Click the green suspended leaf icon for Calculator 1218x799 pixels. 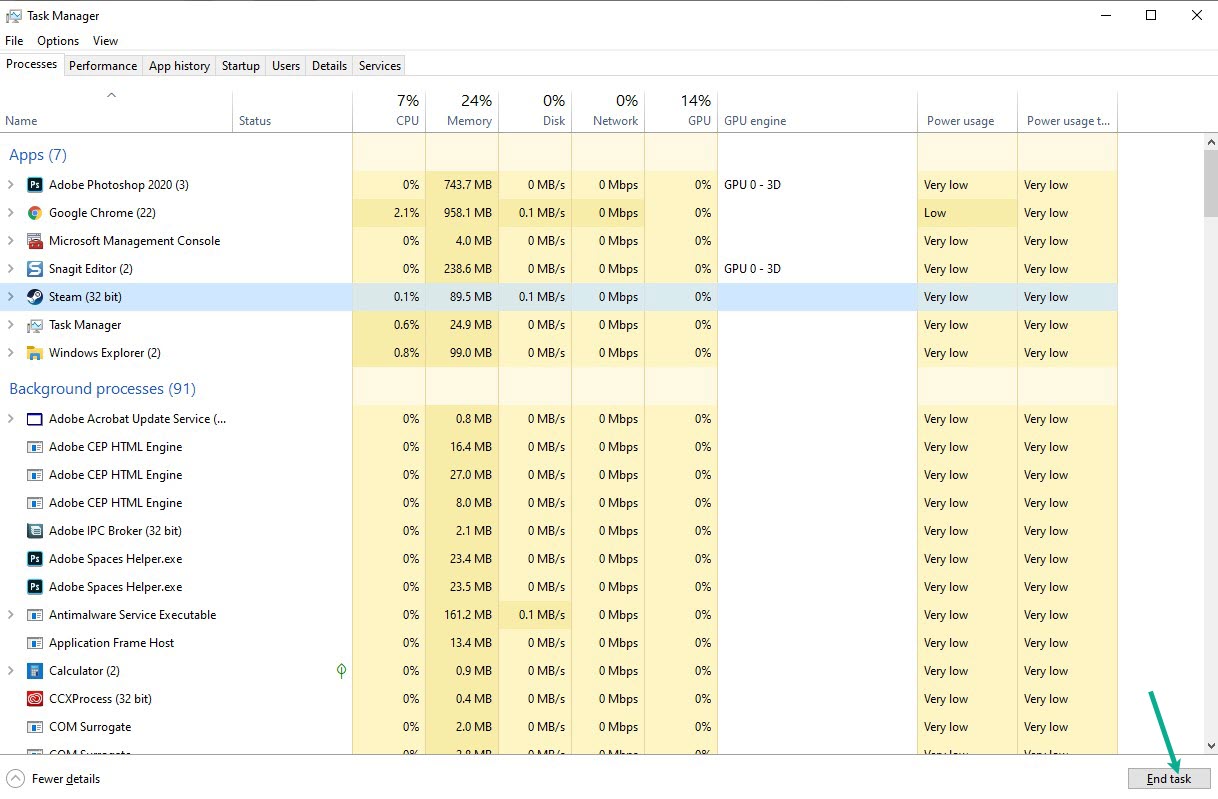tap(341, 671)
